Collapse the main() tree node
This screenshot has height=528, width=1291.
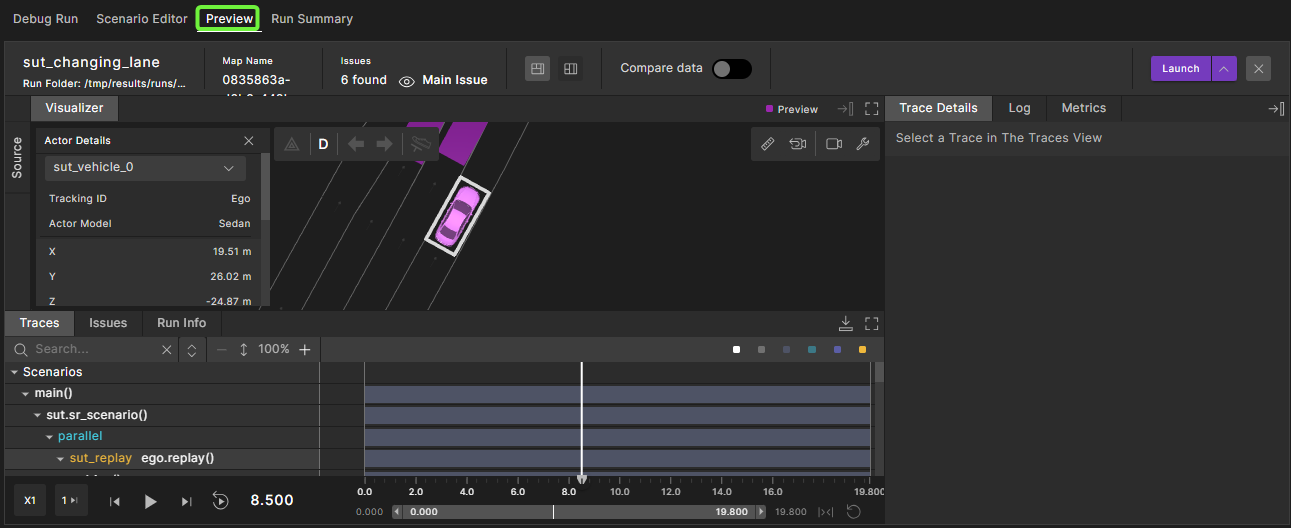[x=26, y=393]
